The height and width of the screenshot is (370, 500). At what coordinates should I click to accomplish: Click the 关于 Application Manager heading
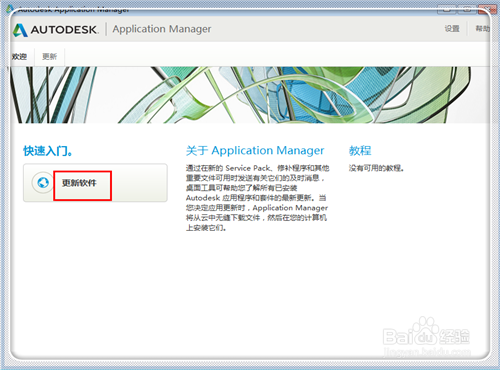(255, 150)
